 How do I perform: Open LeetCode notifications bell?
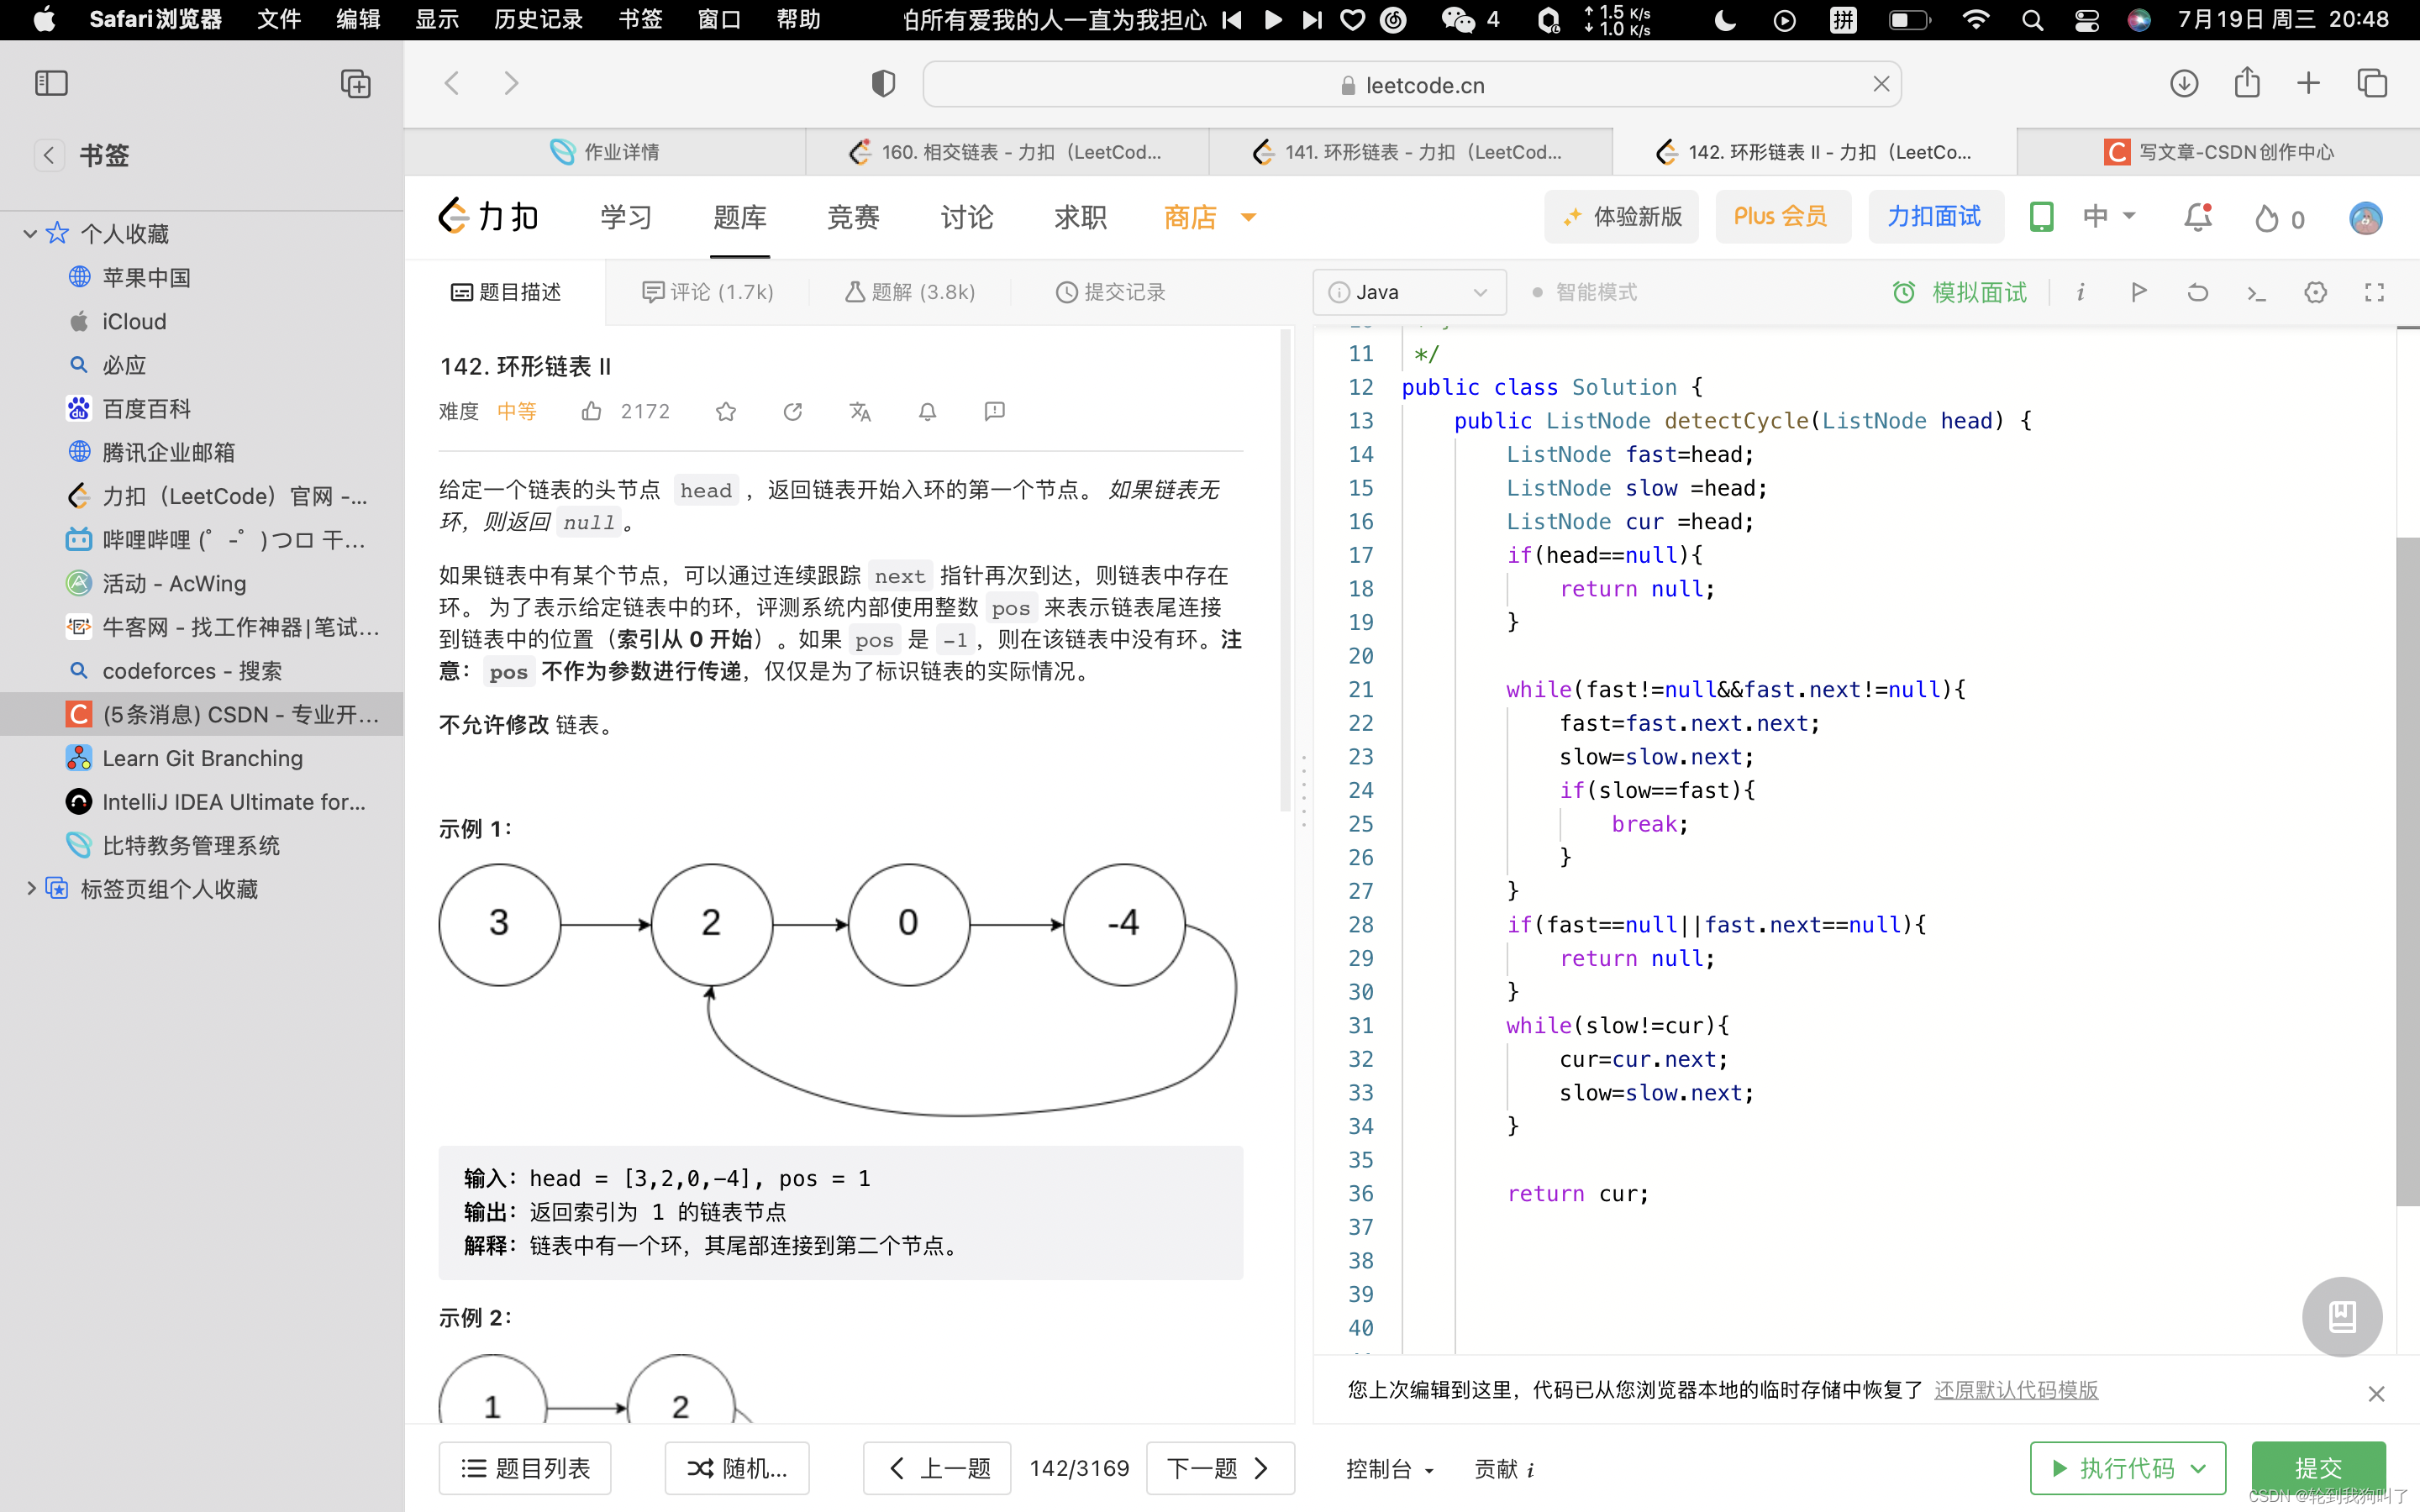tap(2198, 217)
